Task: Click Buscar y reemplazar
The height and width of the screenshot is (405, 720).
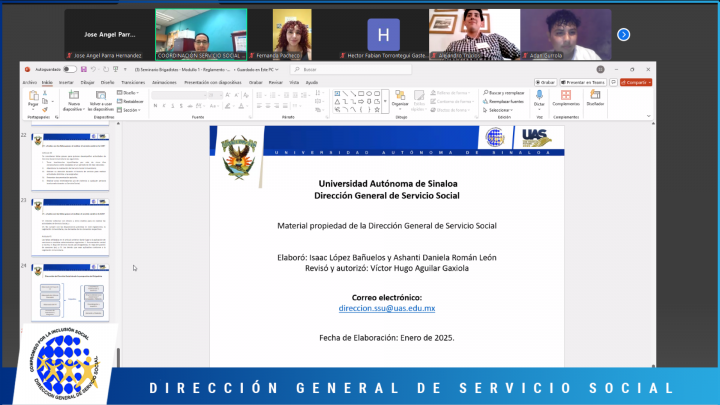Action: pos(504,93)
